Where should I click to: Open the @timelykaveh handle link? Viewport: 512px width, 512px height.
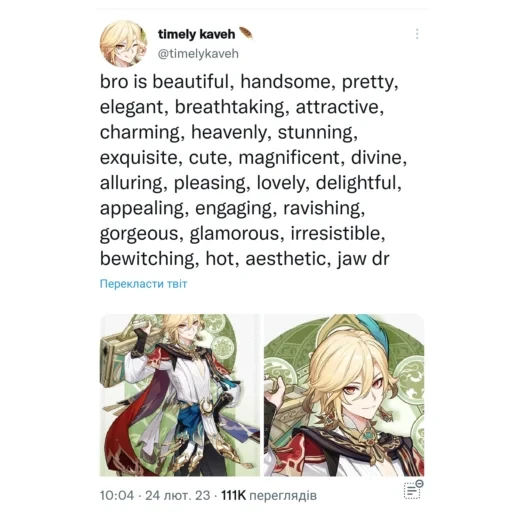(x=198, y=54)
